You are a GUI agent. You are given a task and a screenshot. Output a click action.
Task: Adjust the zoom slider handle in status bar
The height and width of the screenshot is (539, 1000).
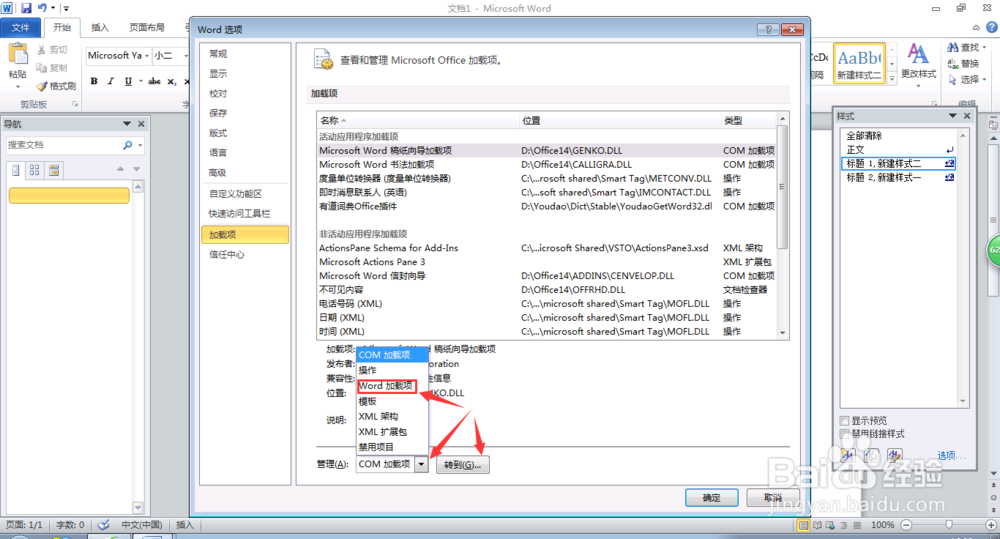point(949,524)
